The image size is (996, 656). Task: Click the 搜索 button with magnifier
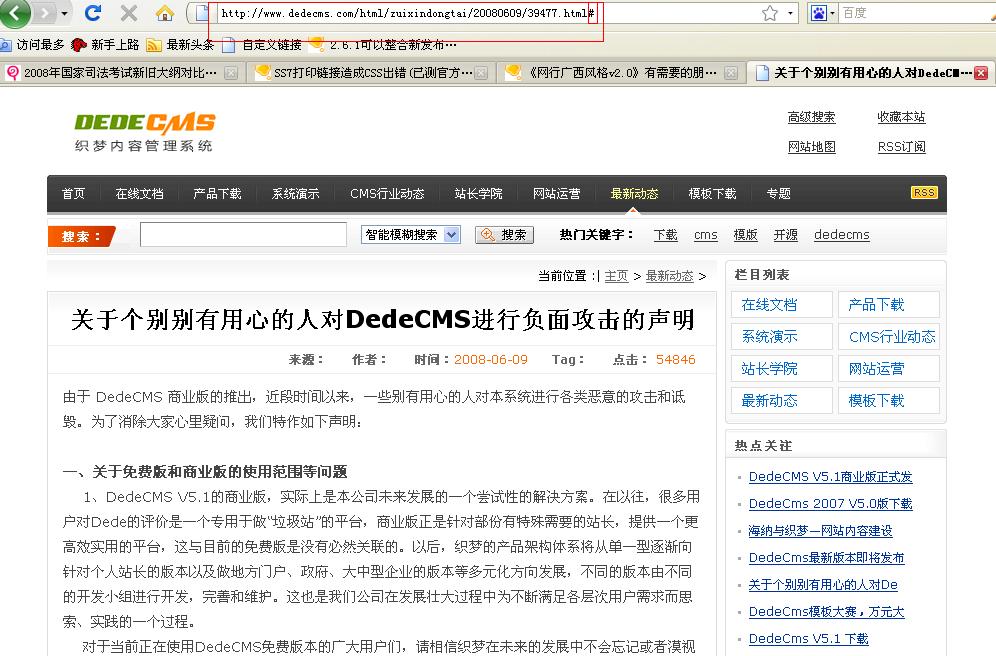pos(504,235)
